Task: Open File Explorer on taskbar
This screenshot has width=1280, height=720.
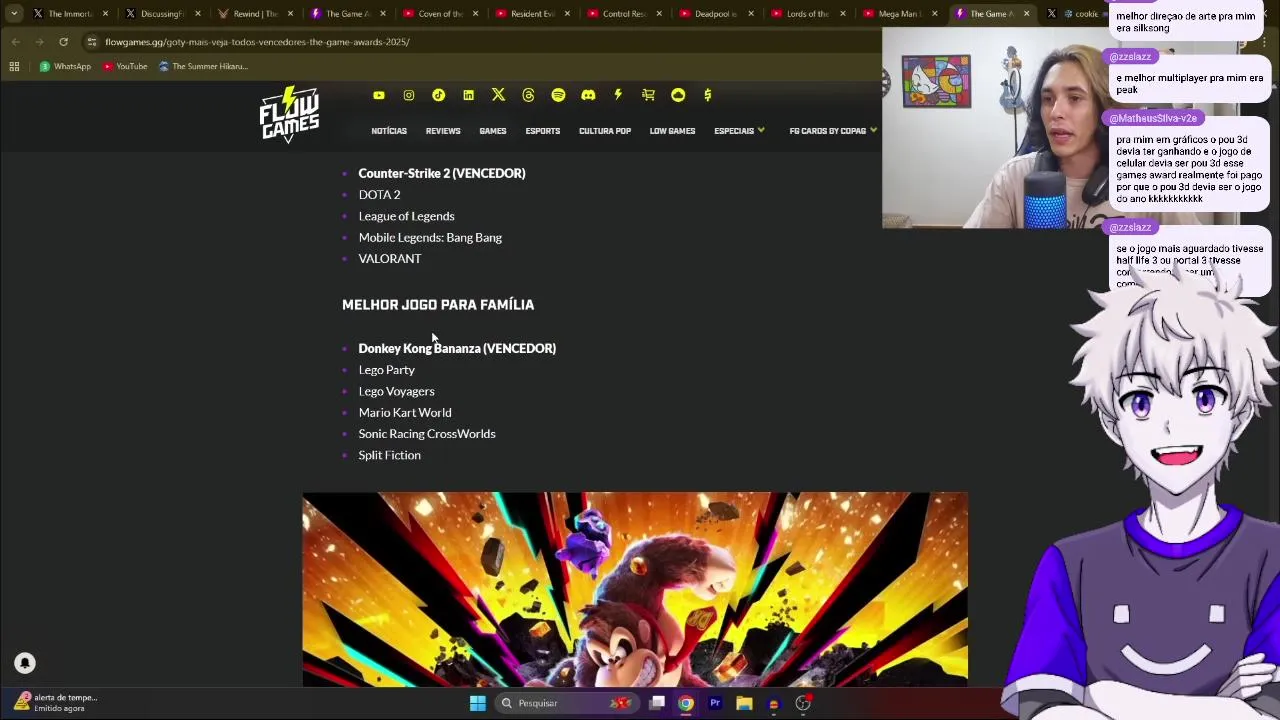Action: (x=744, y=703)
